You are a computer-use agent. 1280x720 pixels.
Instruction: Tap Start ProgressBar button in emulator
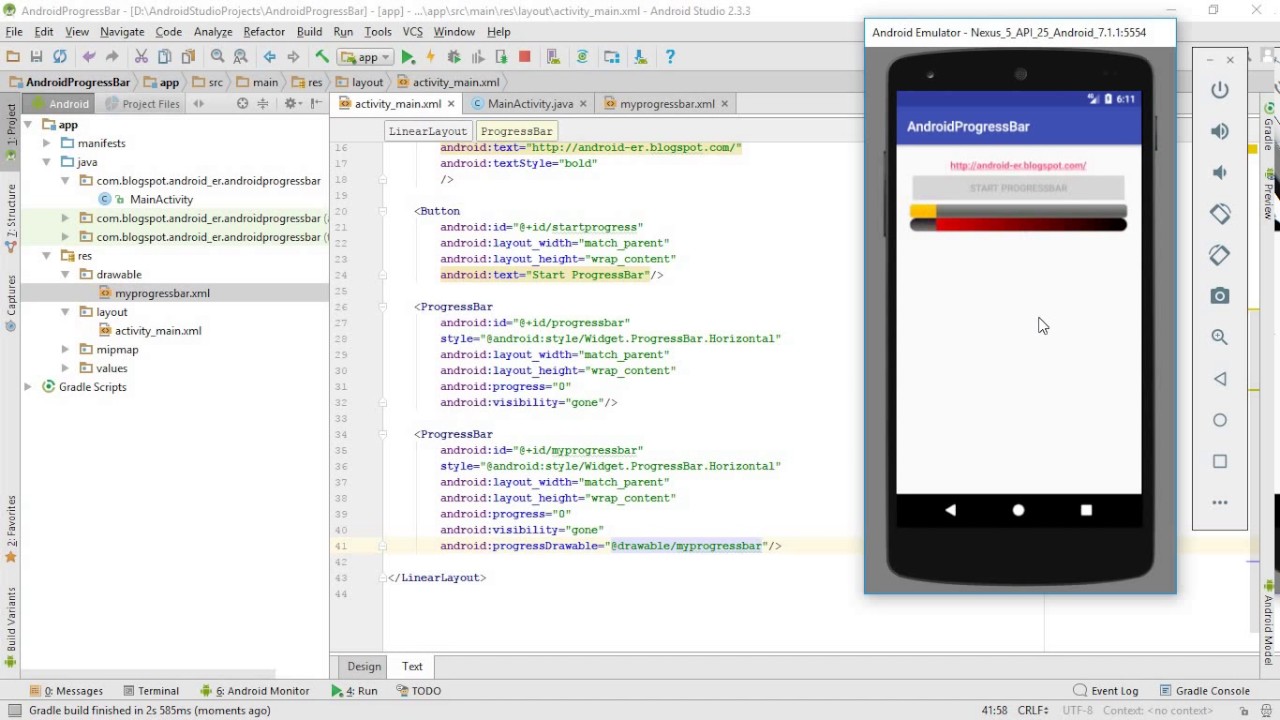coord(1018,188)
